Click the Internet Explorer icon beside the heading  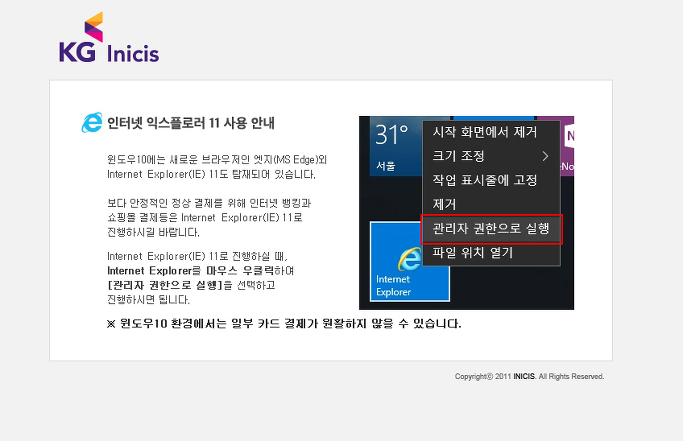click(92, 122)
